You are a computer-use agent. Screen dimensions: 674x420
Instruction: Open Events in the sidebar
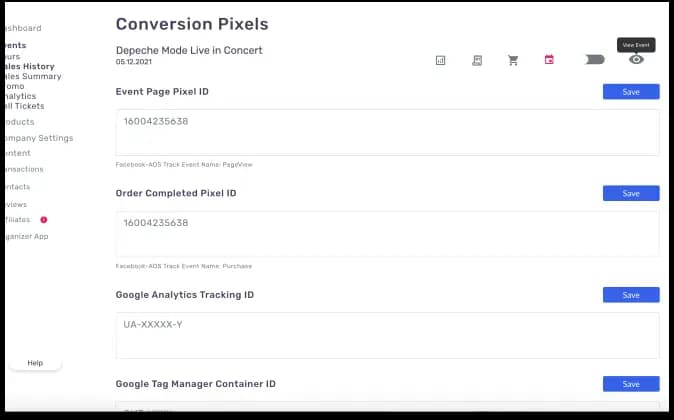click(15, 45)
